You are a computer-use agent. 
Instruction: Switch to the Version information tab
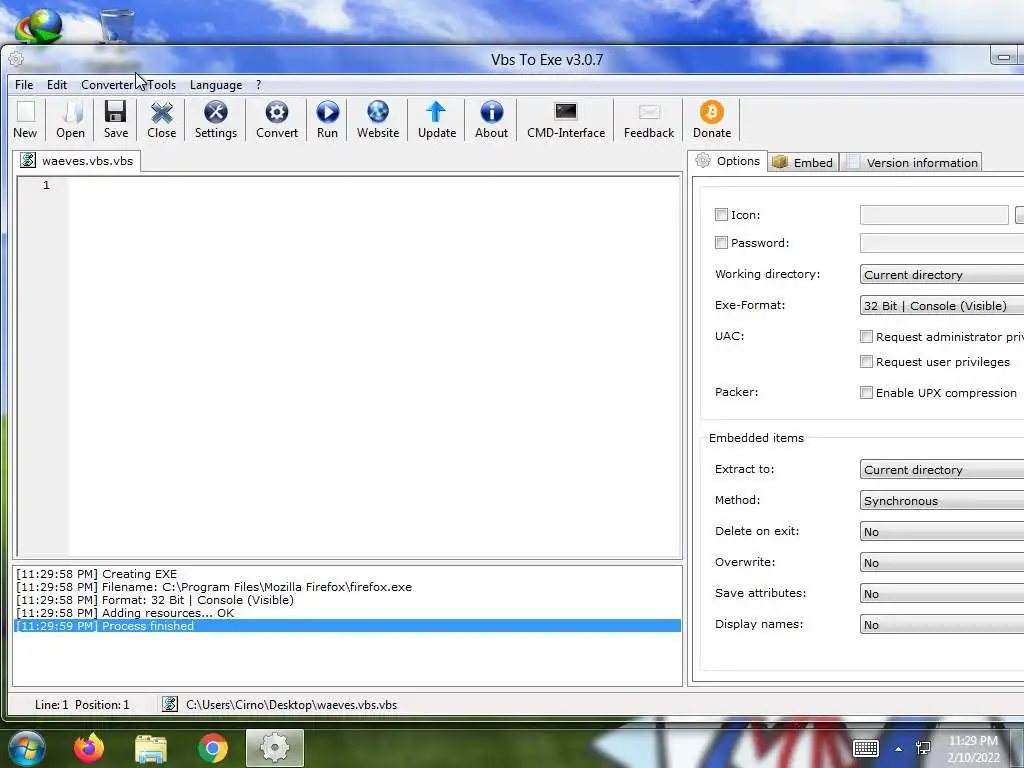point(912,163)
